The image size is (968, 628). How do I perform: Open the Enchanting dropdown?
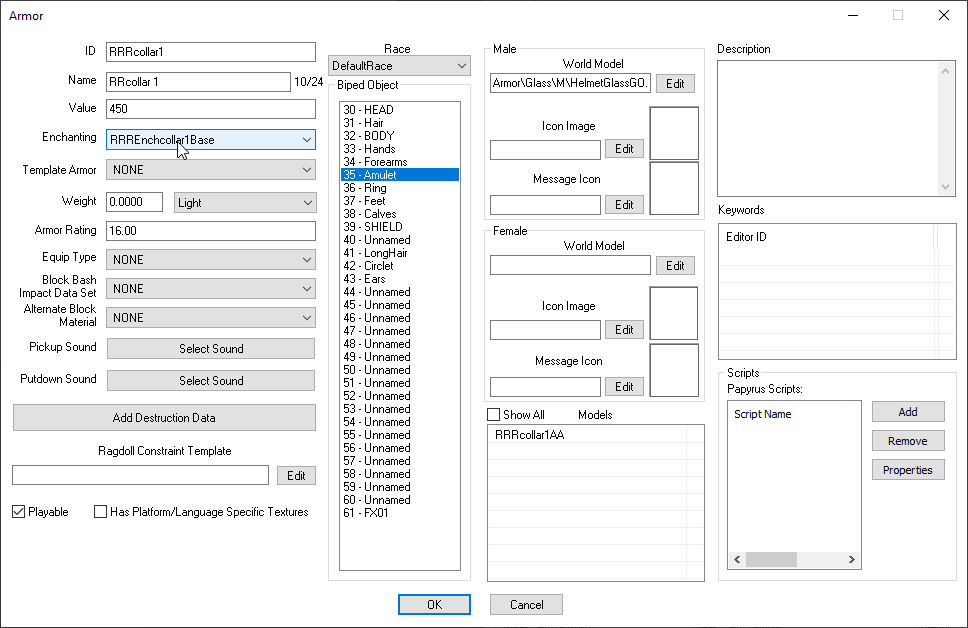[x=211, y=140]
